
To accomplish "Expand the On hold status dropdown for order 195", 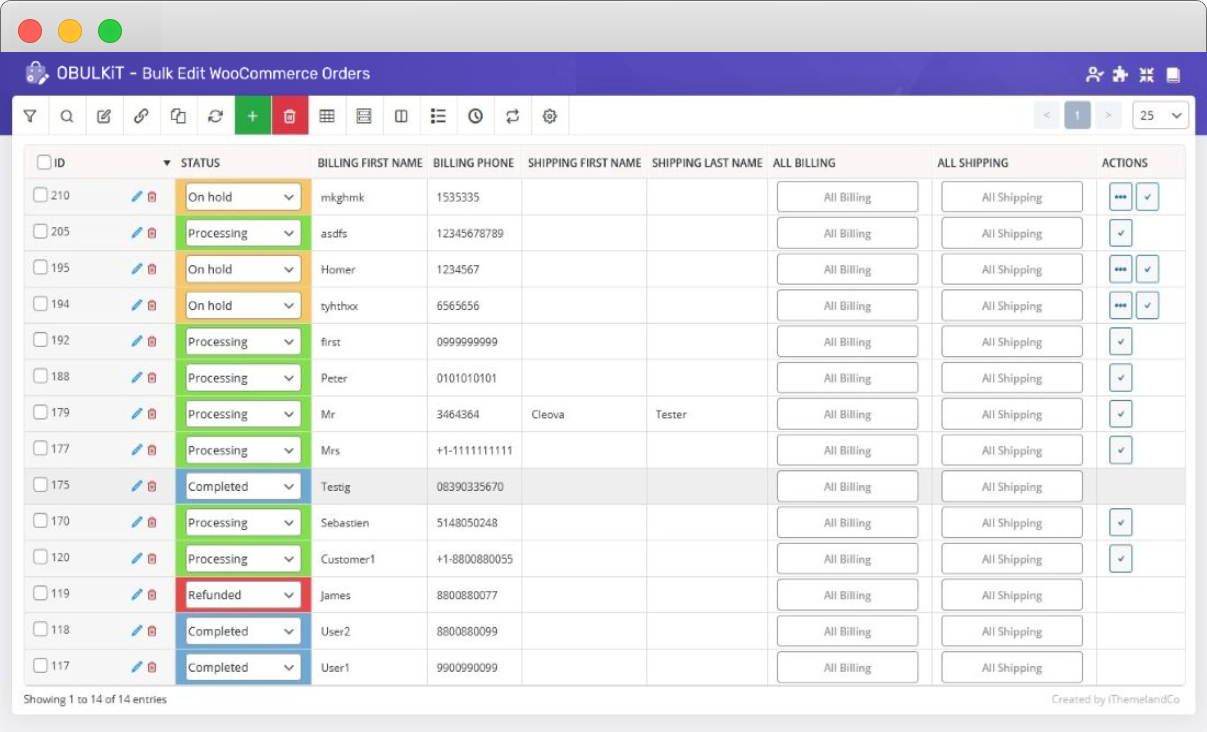I will (243, 269).
